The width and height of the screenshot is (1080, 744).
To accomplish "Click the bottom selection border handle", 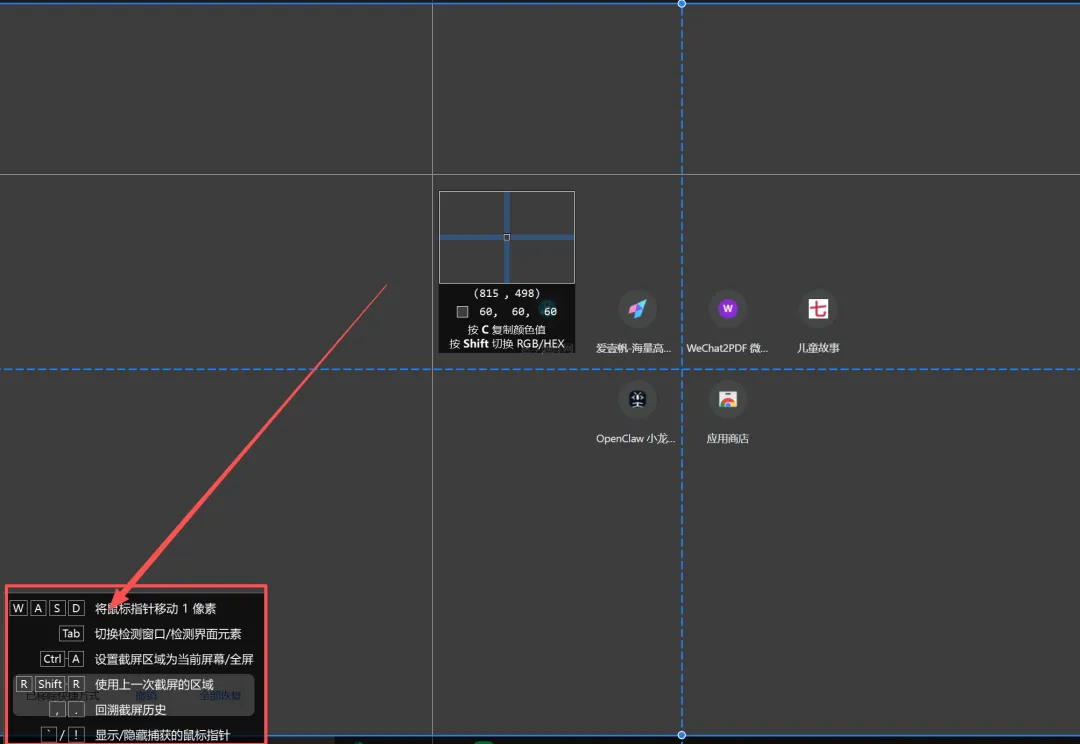I will [x=682, y=735].
